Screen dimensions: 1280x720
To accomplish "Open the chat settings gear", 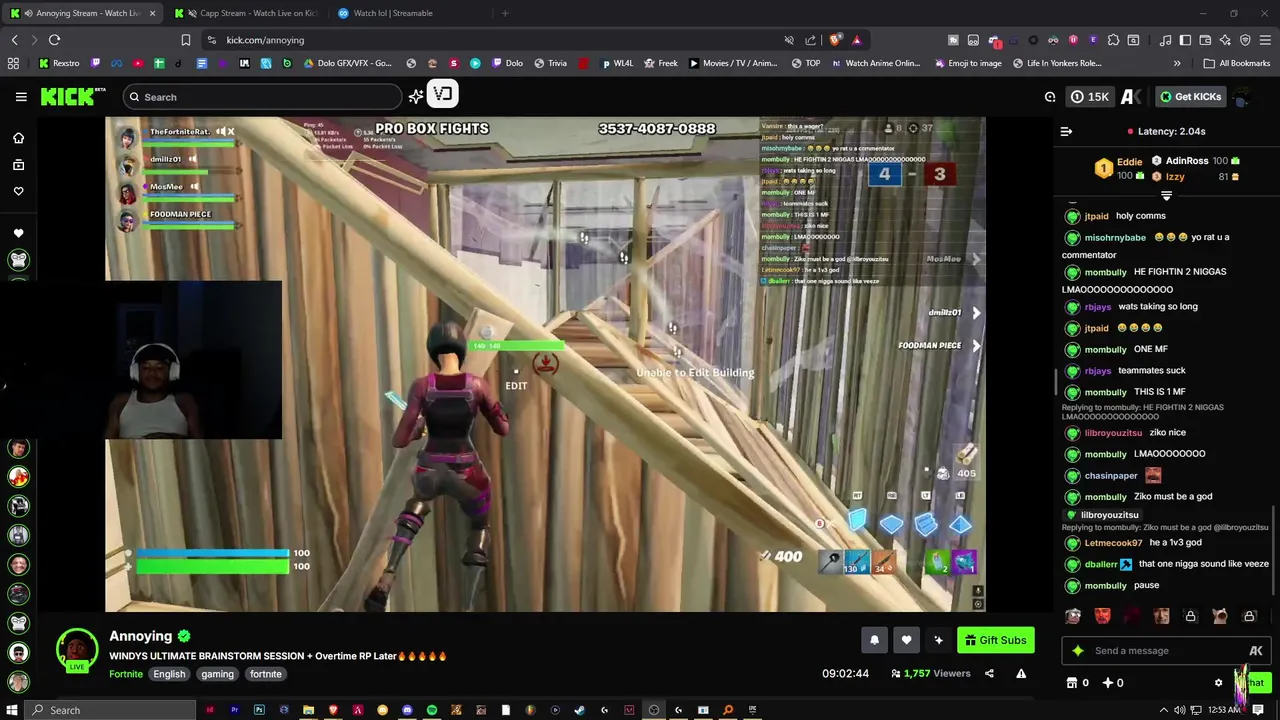I will (x=1218, y=683).
